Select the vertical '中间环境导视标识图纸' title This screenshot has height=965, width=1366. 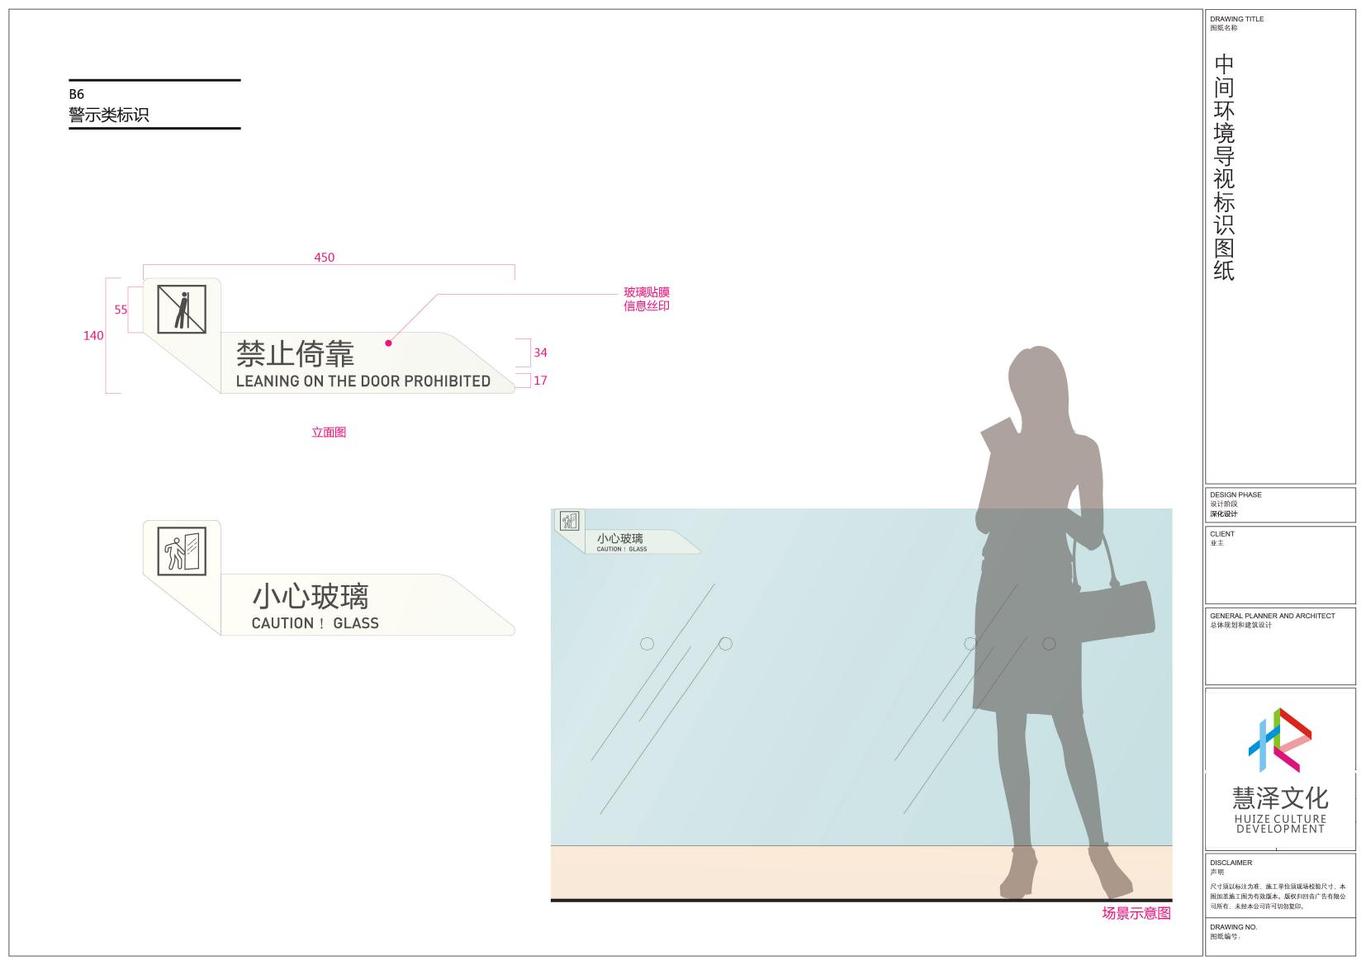[1224, 167]
